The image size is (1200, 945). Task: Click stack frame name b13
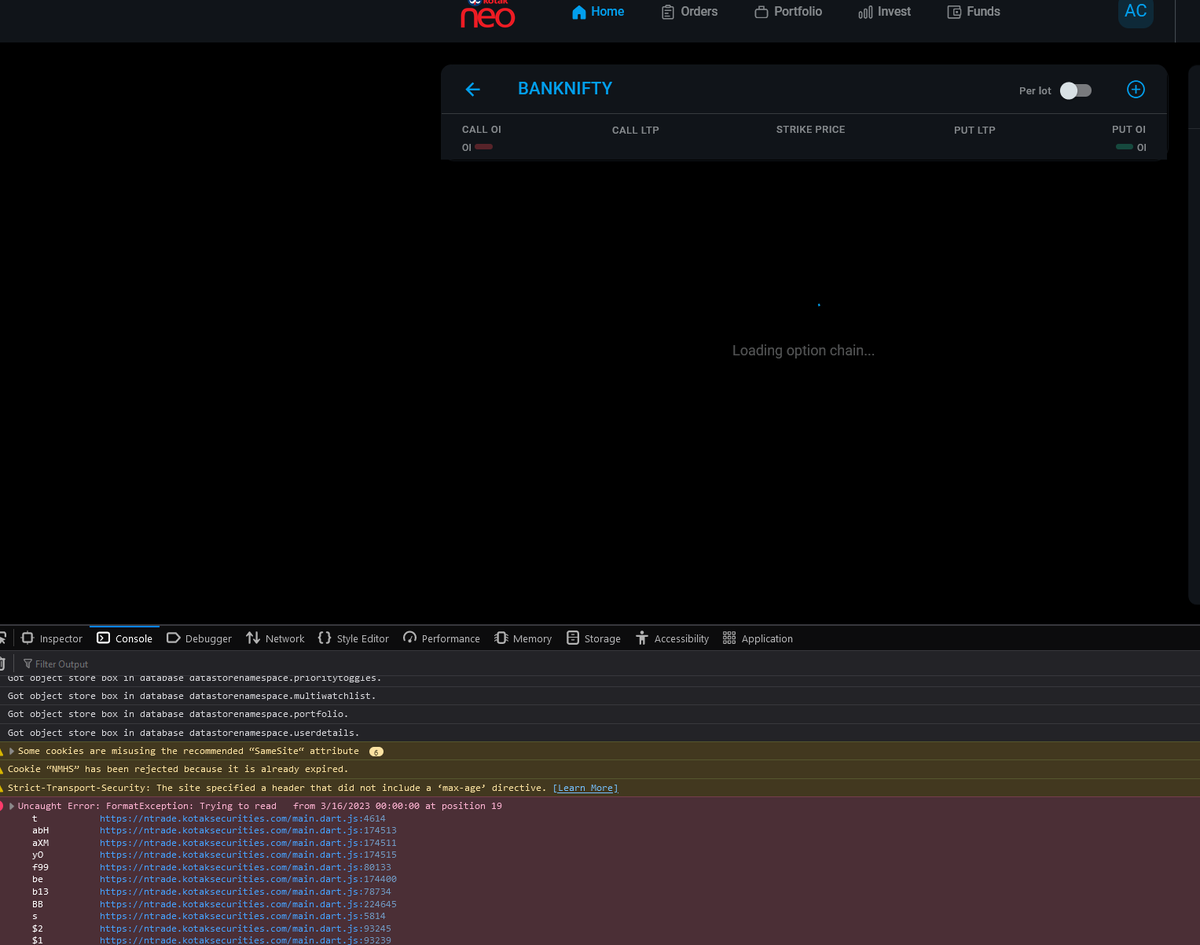(x=40, y=891)
